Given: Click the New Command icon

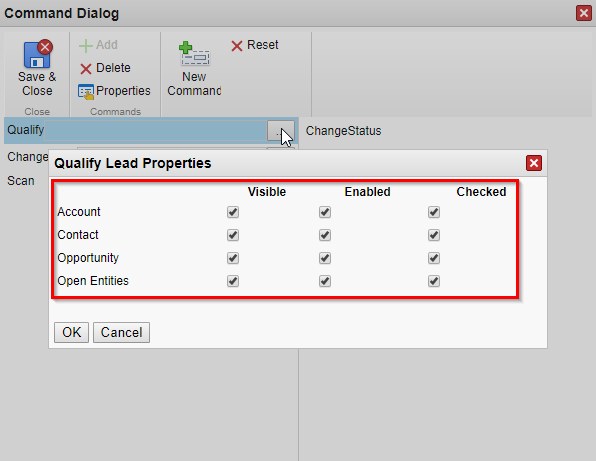Looking at the screenshot, I should tap(194, 54).
